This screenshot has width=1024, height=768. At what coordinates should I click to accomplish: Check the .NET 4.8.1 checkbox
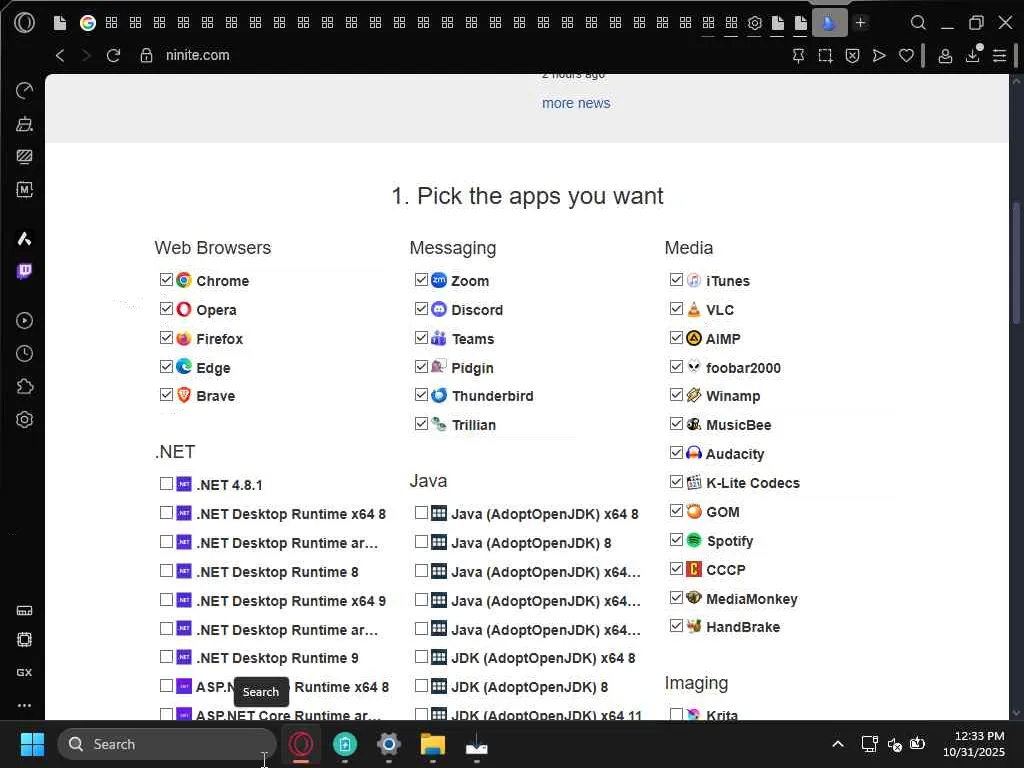(166, 484)
